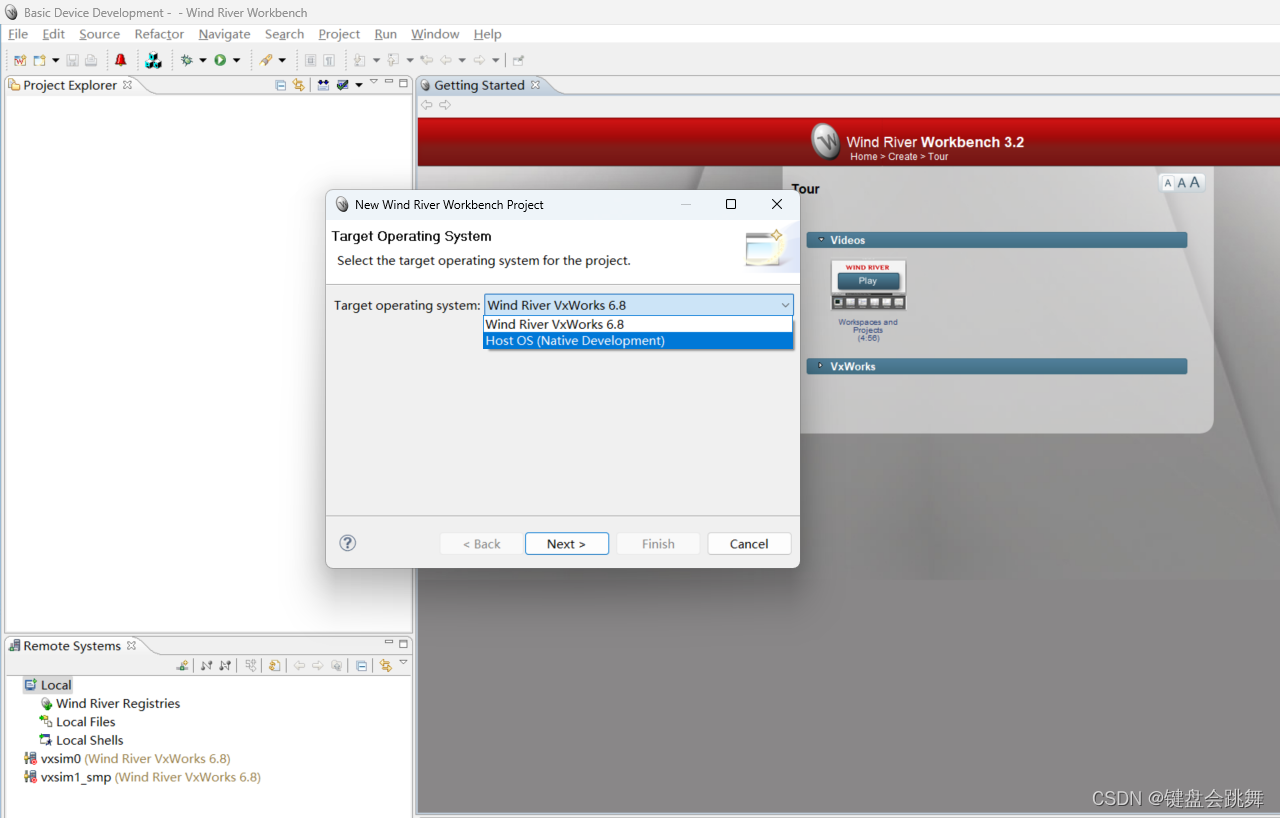Click the Disconnect icon in Remote Systems toolbar
The image size is (1280, 818).
point(225,665)
